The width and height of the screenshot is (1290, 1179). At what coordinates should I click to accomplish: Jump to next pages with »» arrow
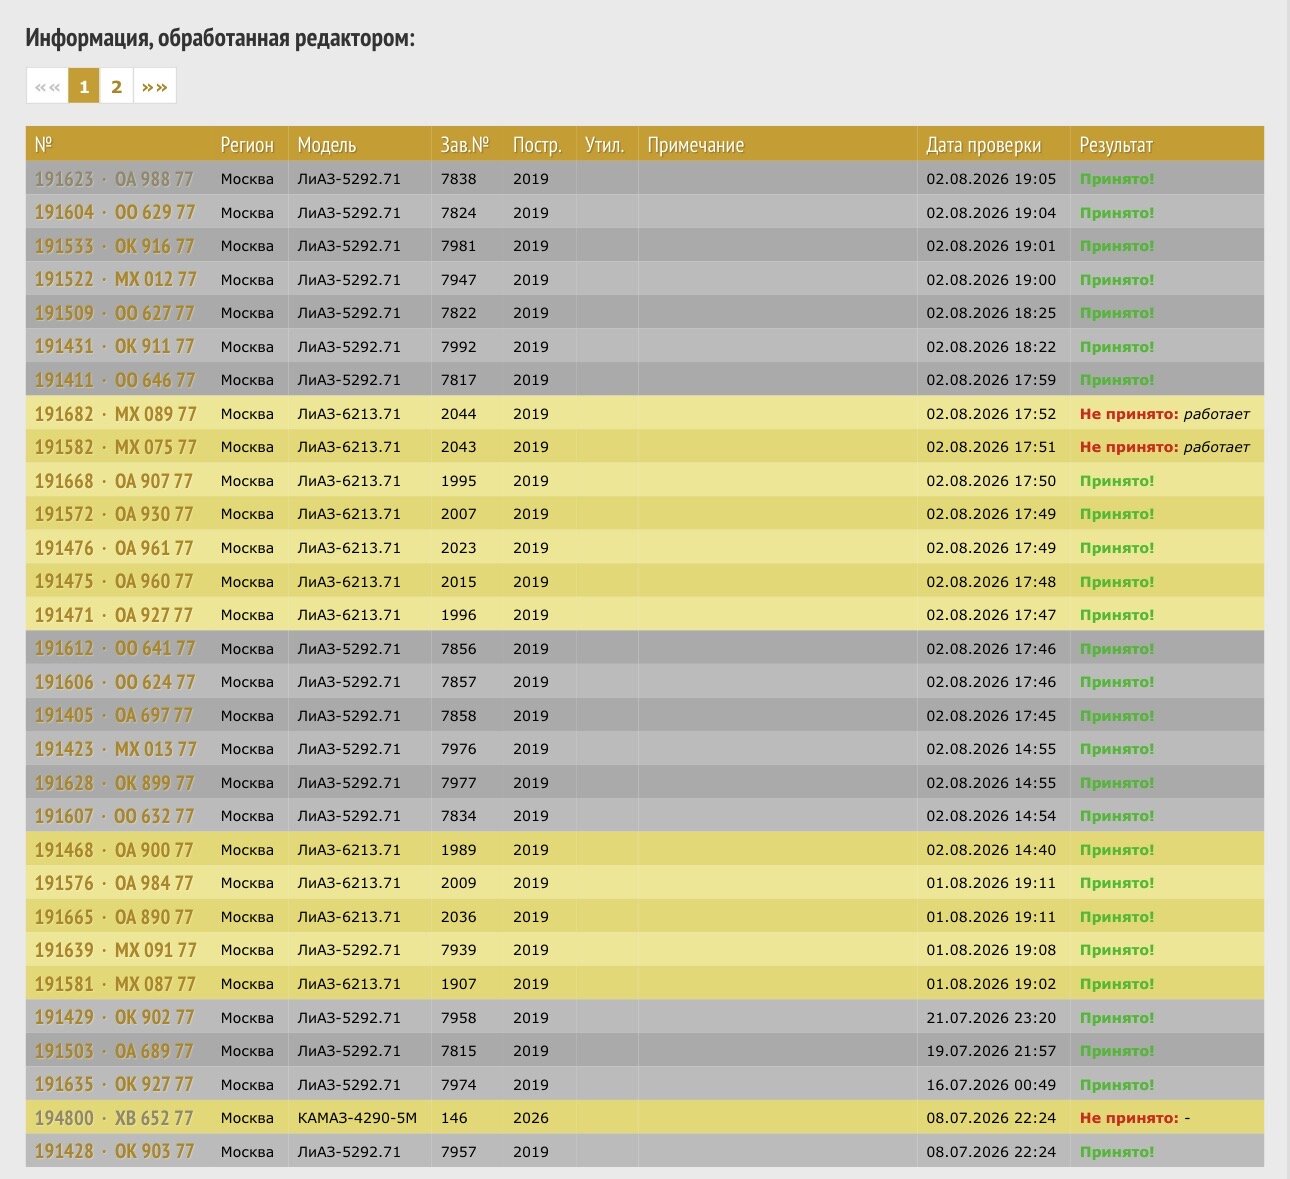(x=155, y=86)
